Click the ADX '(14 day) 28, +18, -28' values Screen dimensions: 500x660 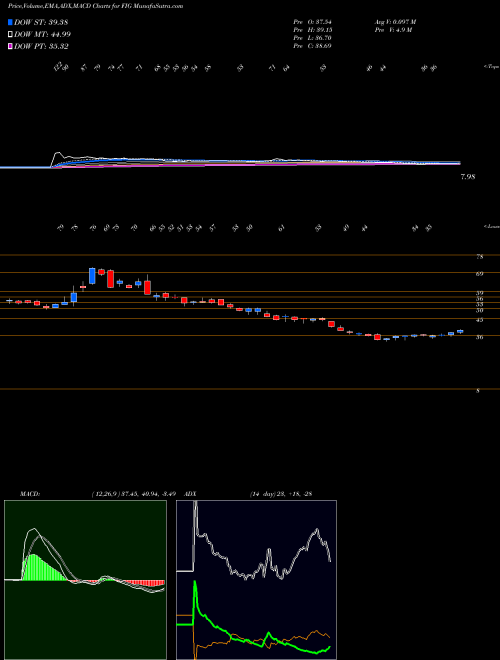click(x=281, y=493)
